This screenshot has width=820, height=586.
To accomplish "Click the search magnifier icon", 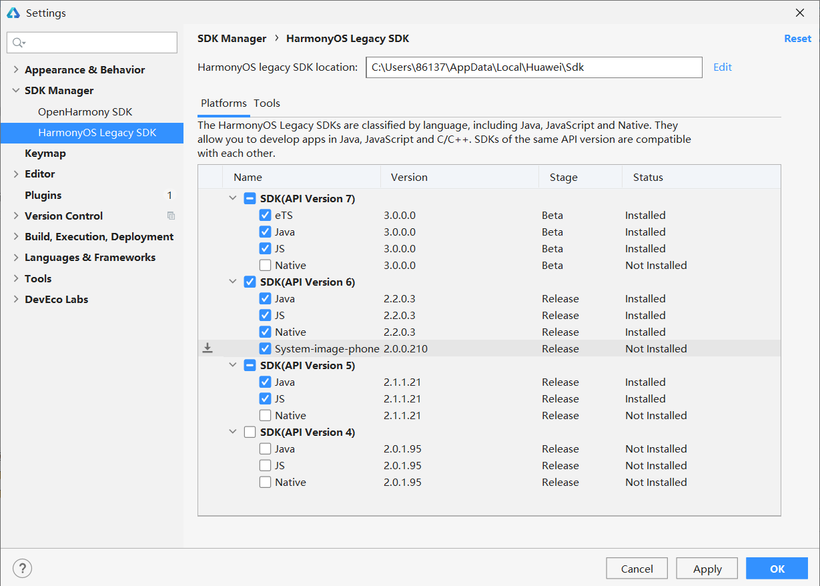I will 18,43.
